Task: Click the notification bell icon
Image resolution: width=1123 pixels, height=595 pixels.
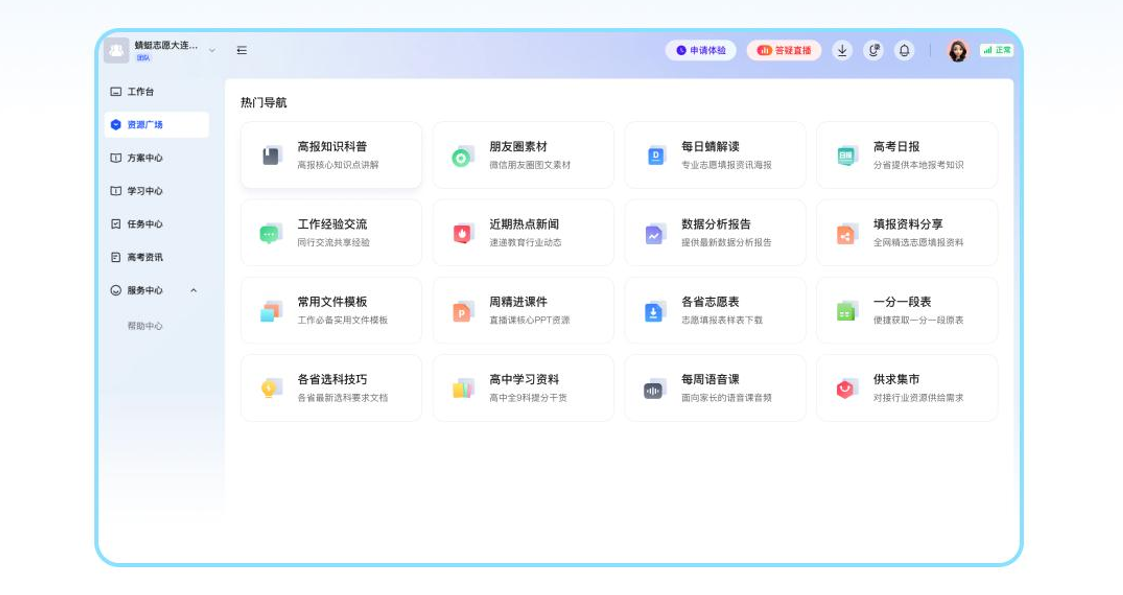Action: (904, 48)
